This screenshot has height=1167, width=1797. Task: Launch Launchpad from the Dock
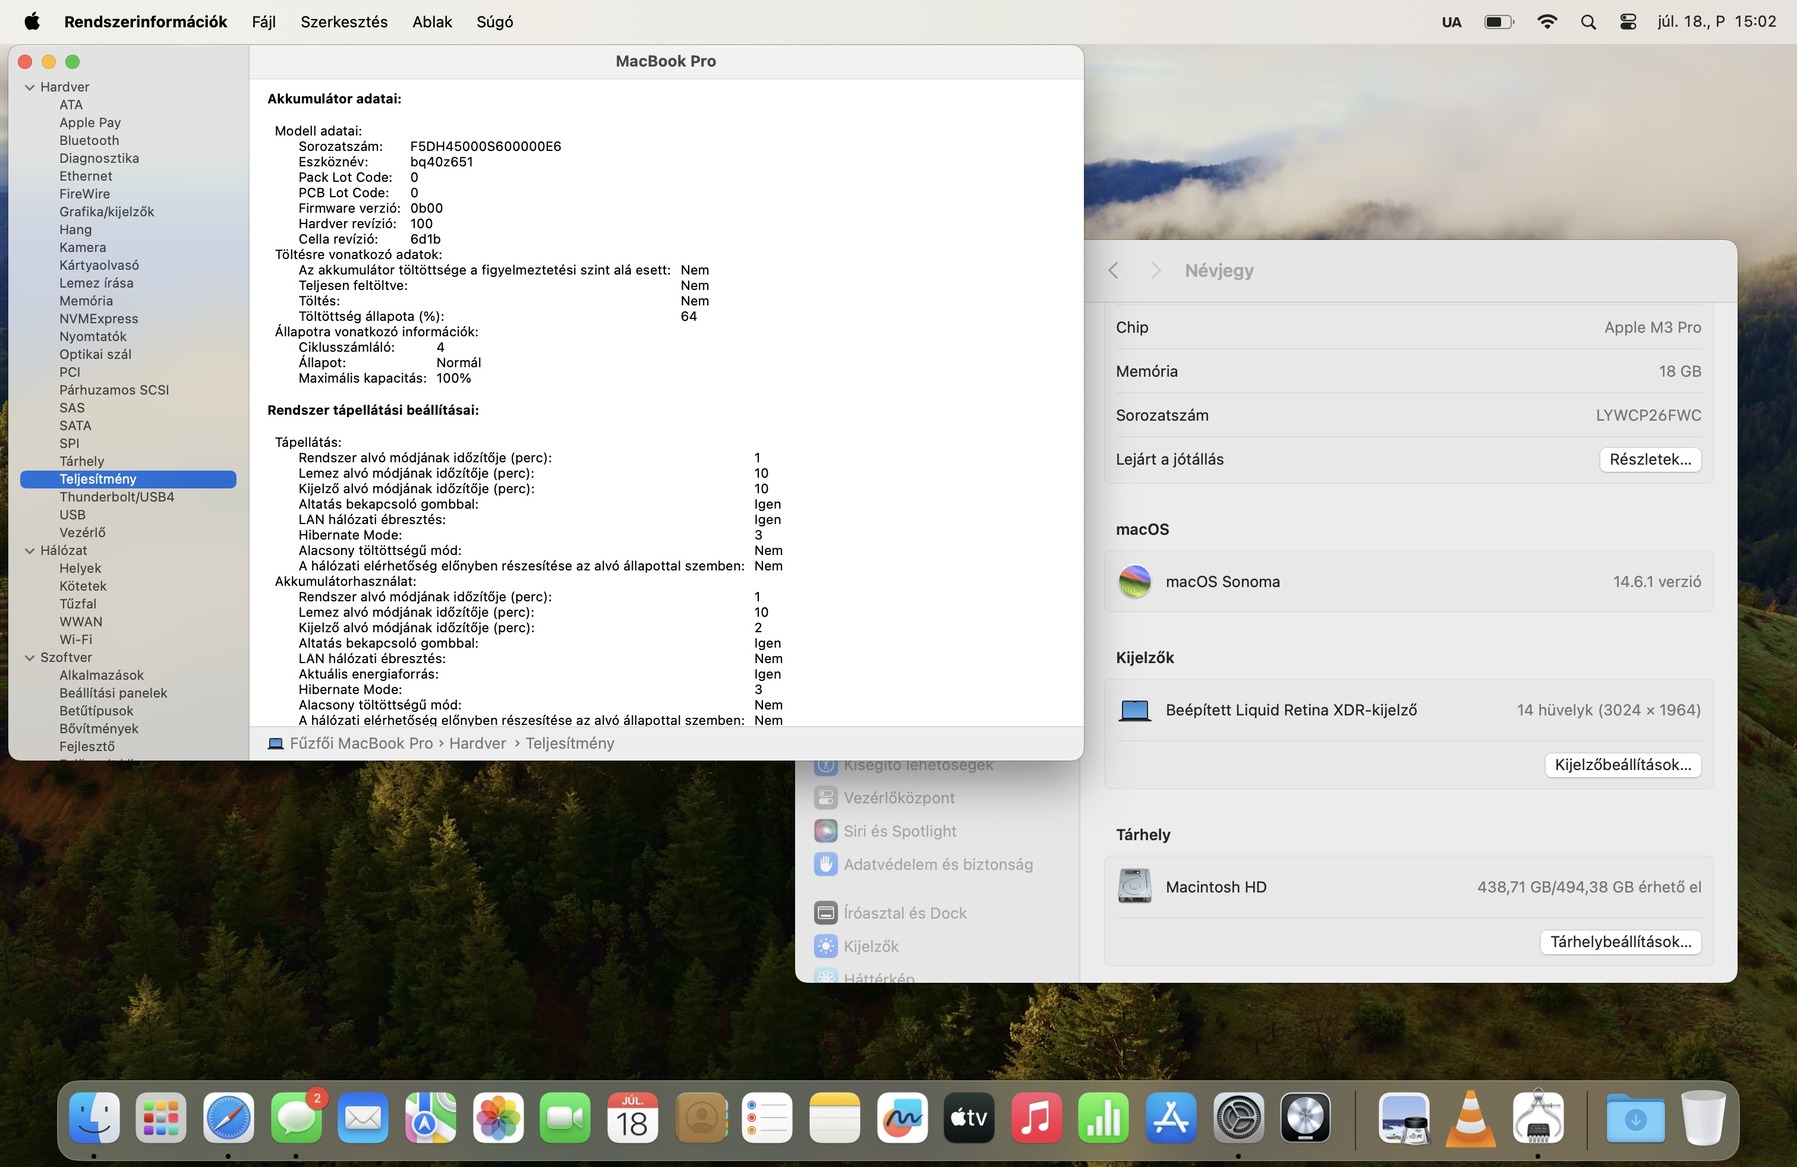161,1117
